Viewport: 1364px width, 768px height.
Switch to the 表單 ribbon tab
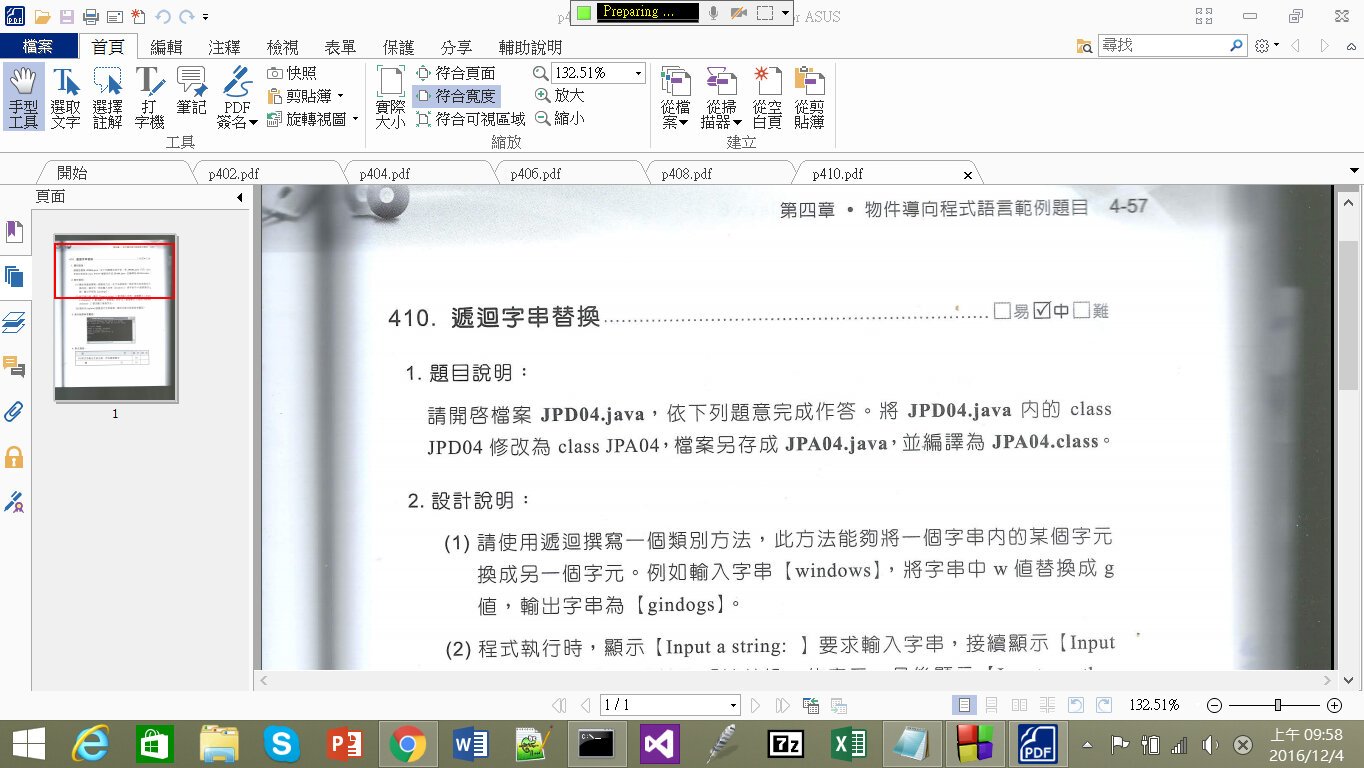pos(340,47)
